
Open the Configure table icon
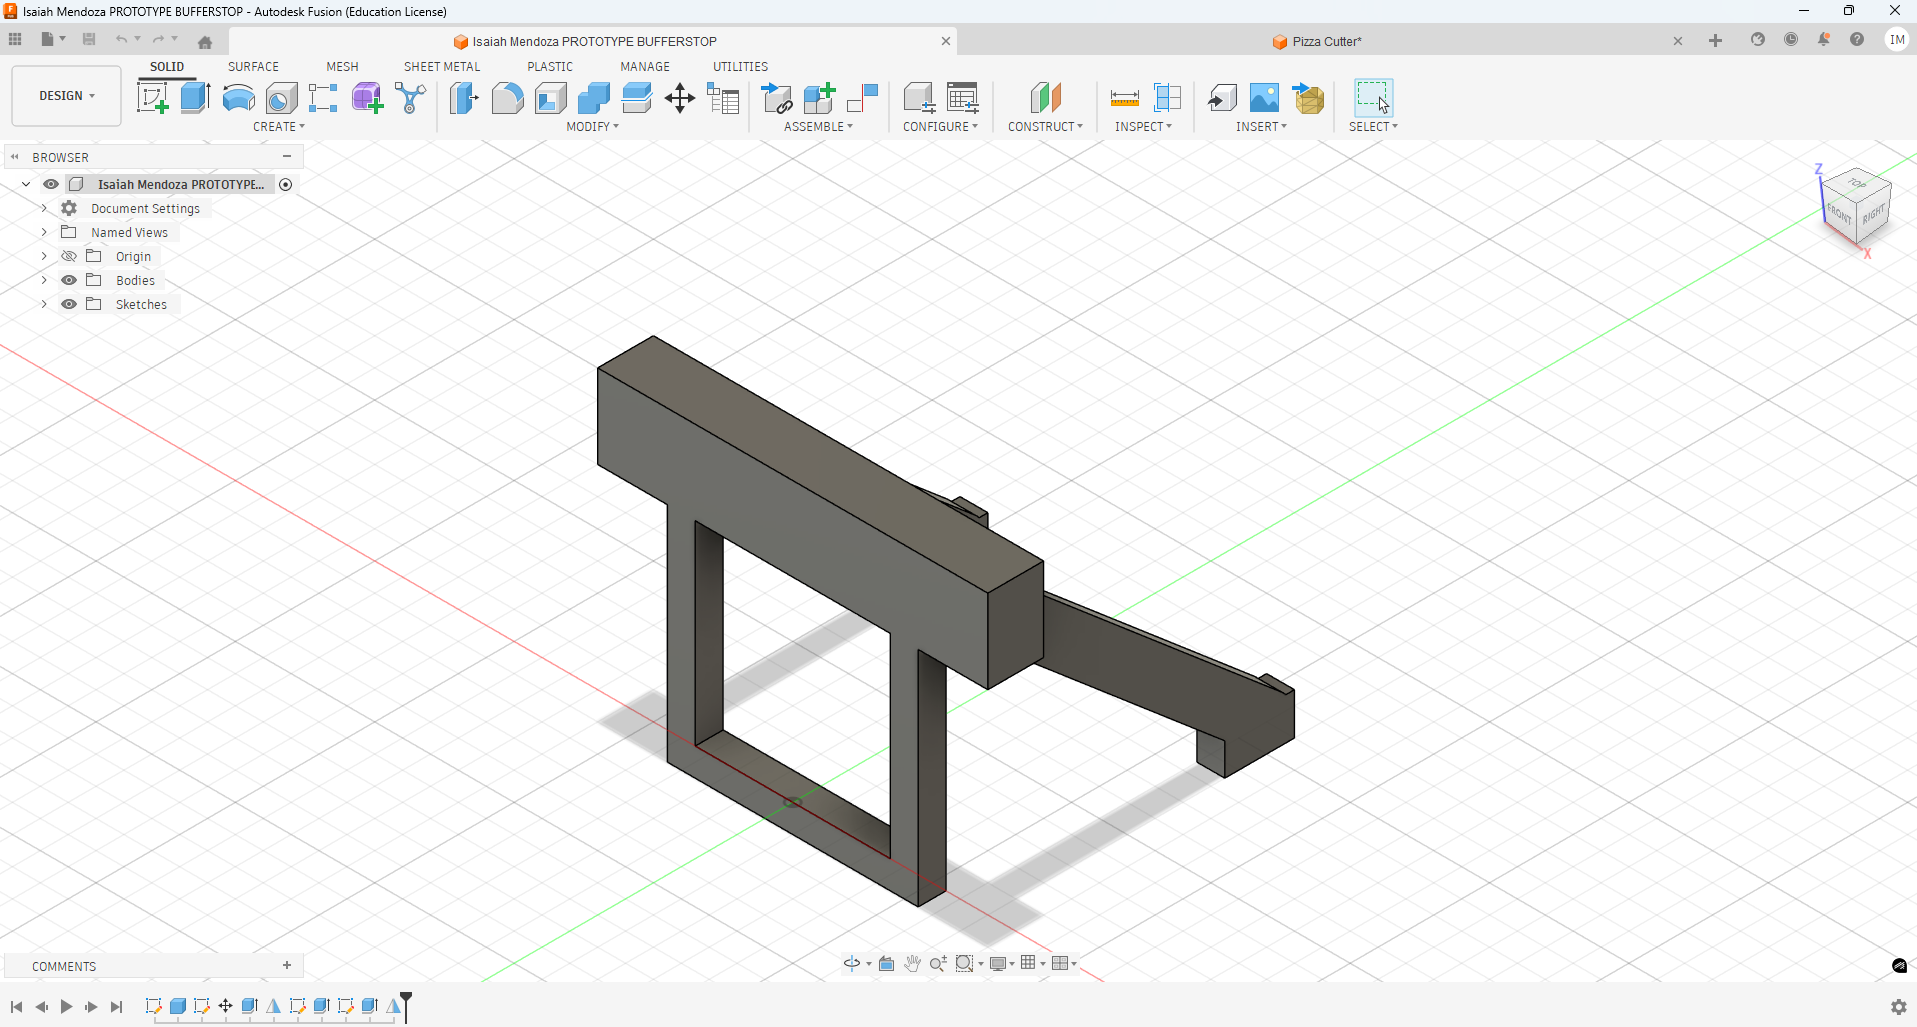coord(962,98)
